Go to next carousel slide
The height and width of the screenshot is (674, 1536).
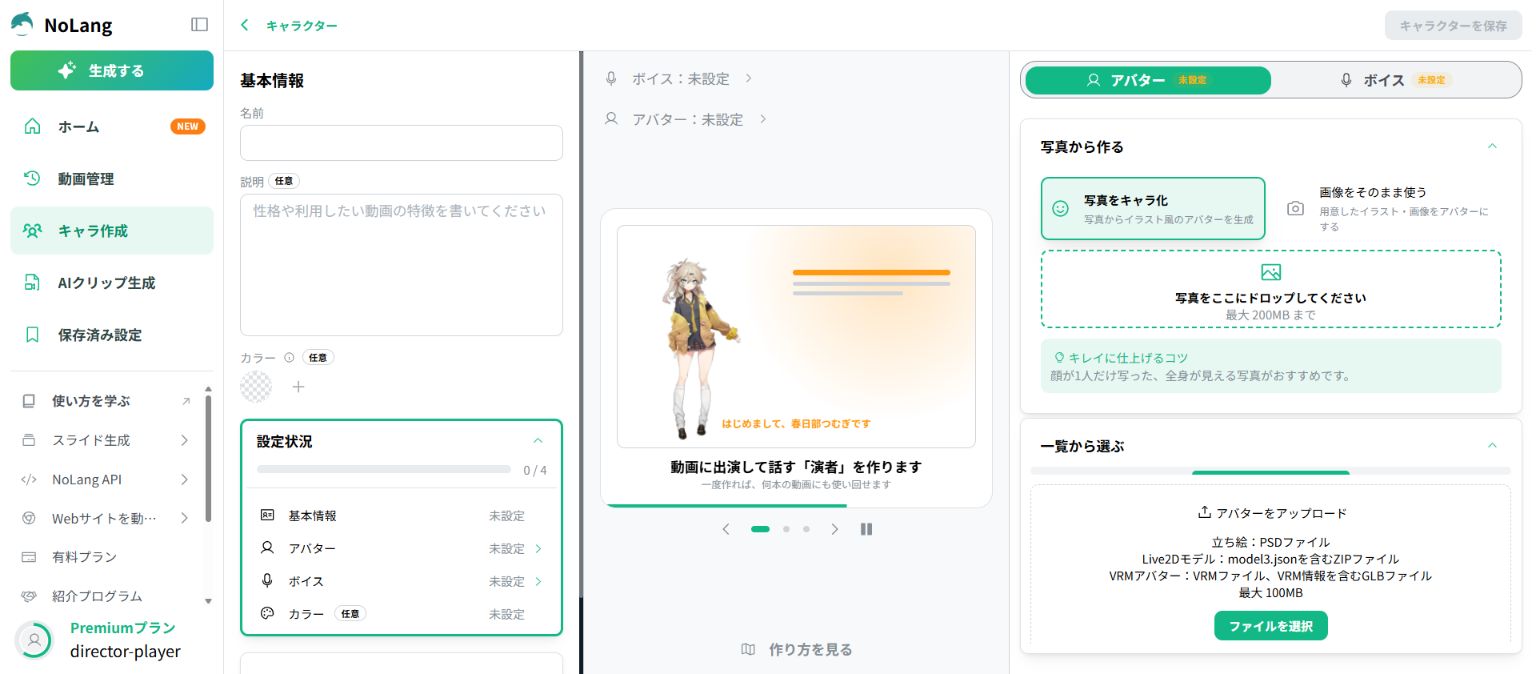point(835,529)
